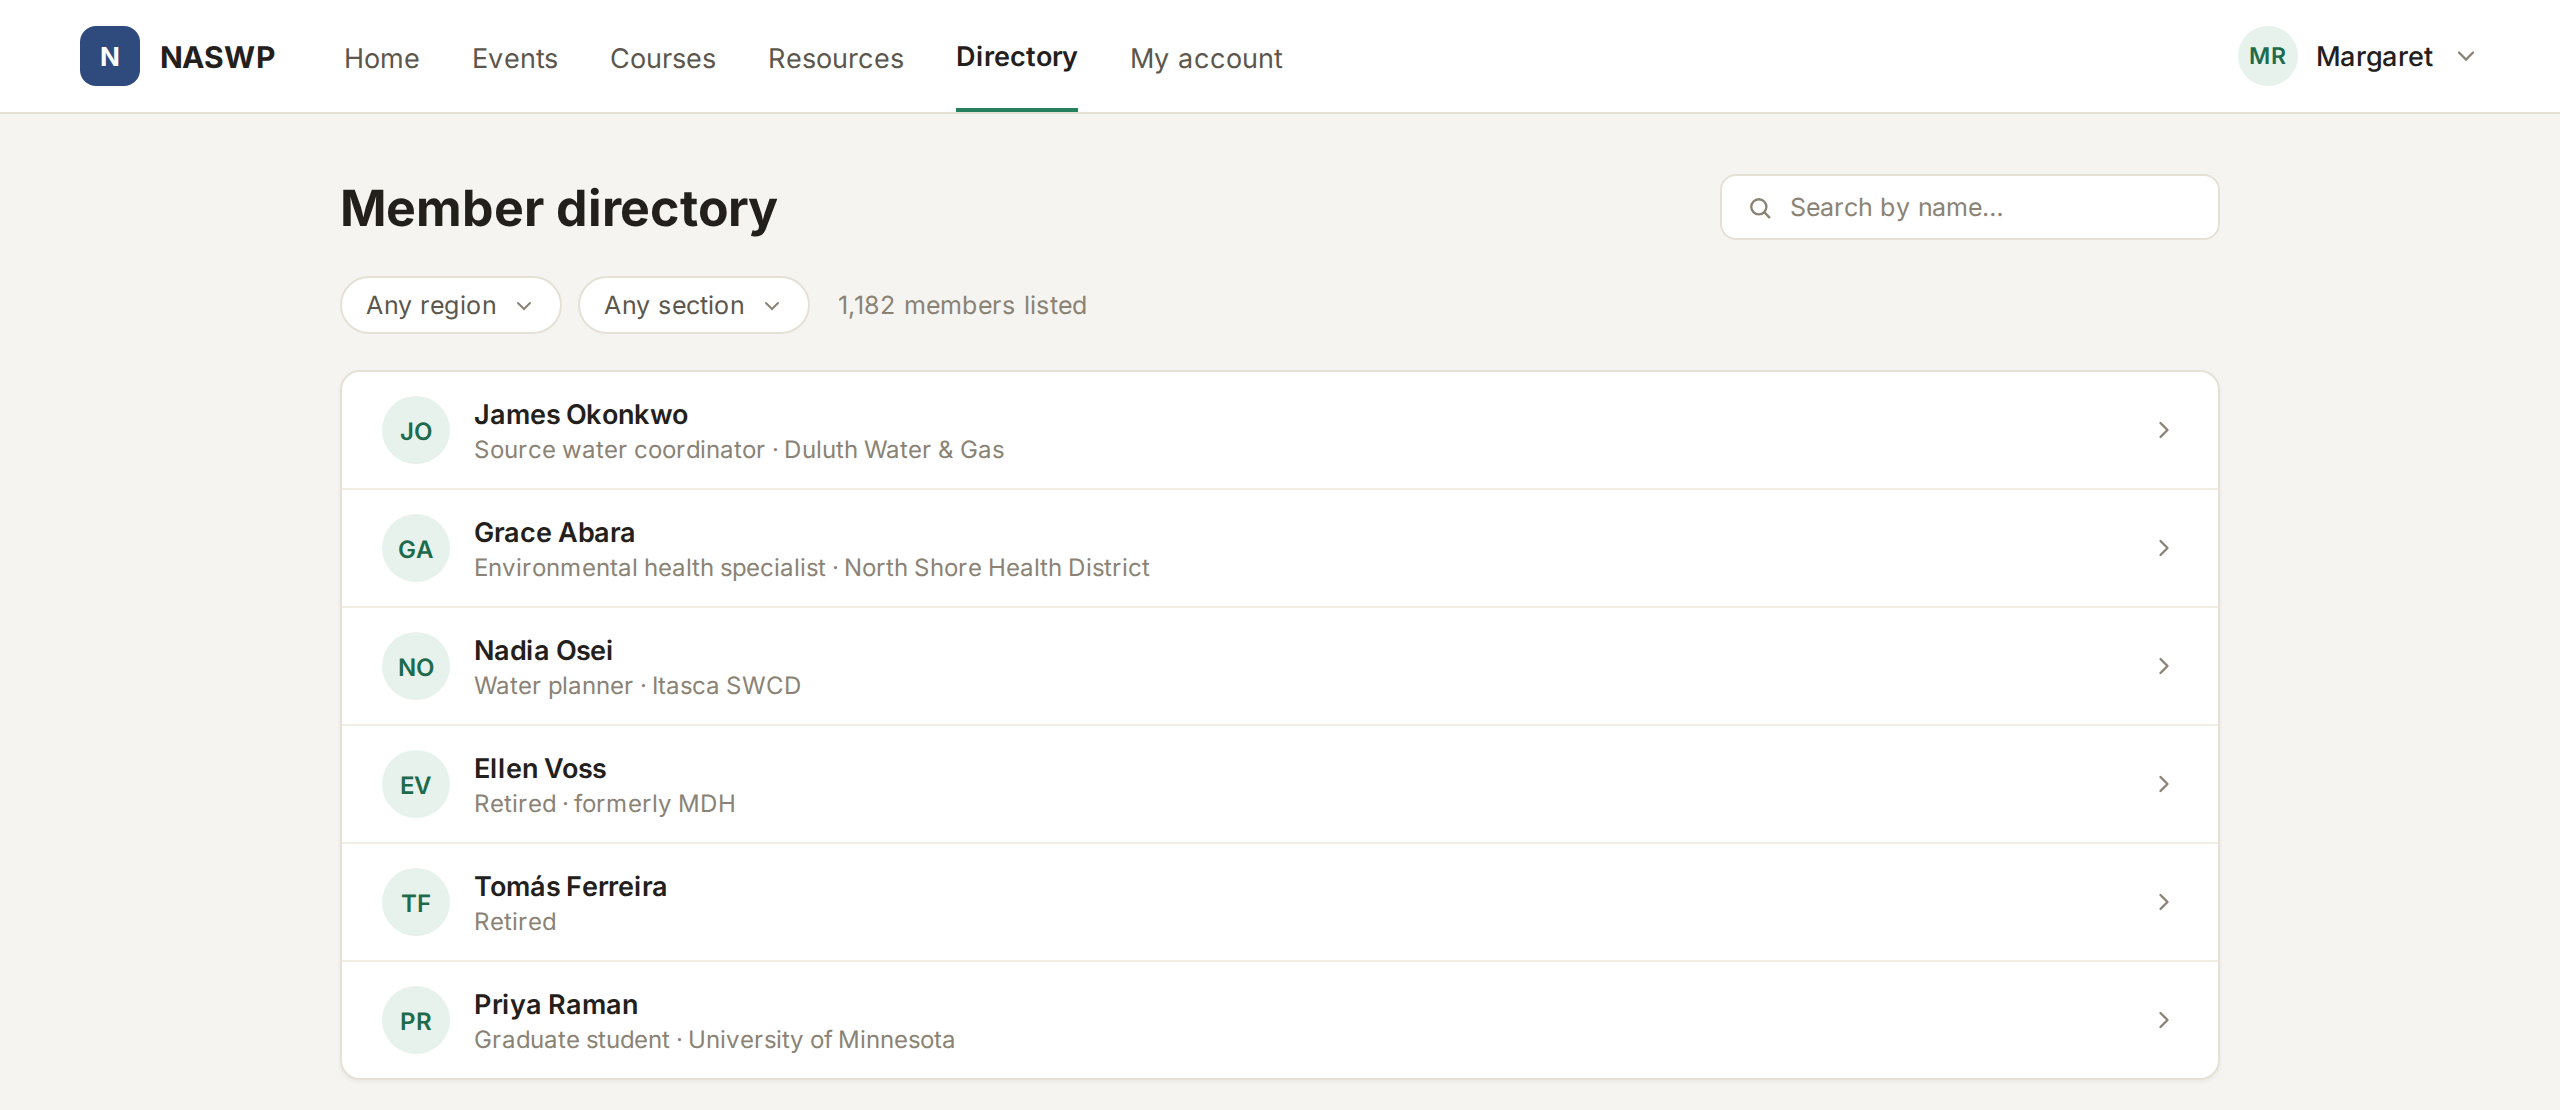
Task: Click James Okonkwo's JO avatar
Action: pos(416,430)
